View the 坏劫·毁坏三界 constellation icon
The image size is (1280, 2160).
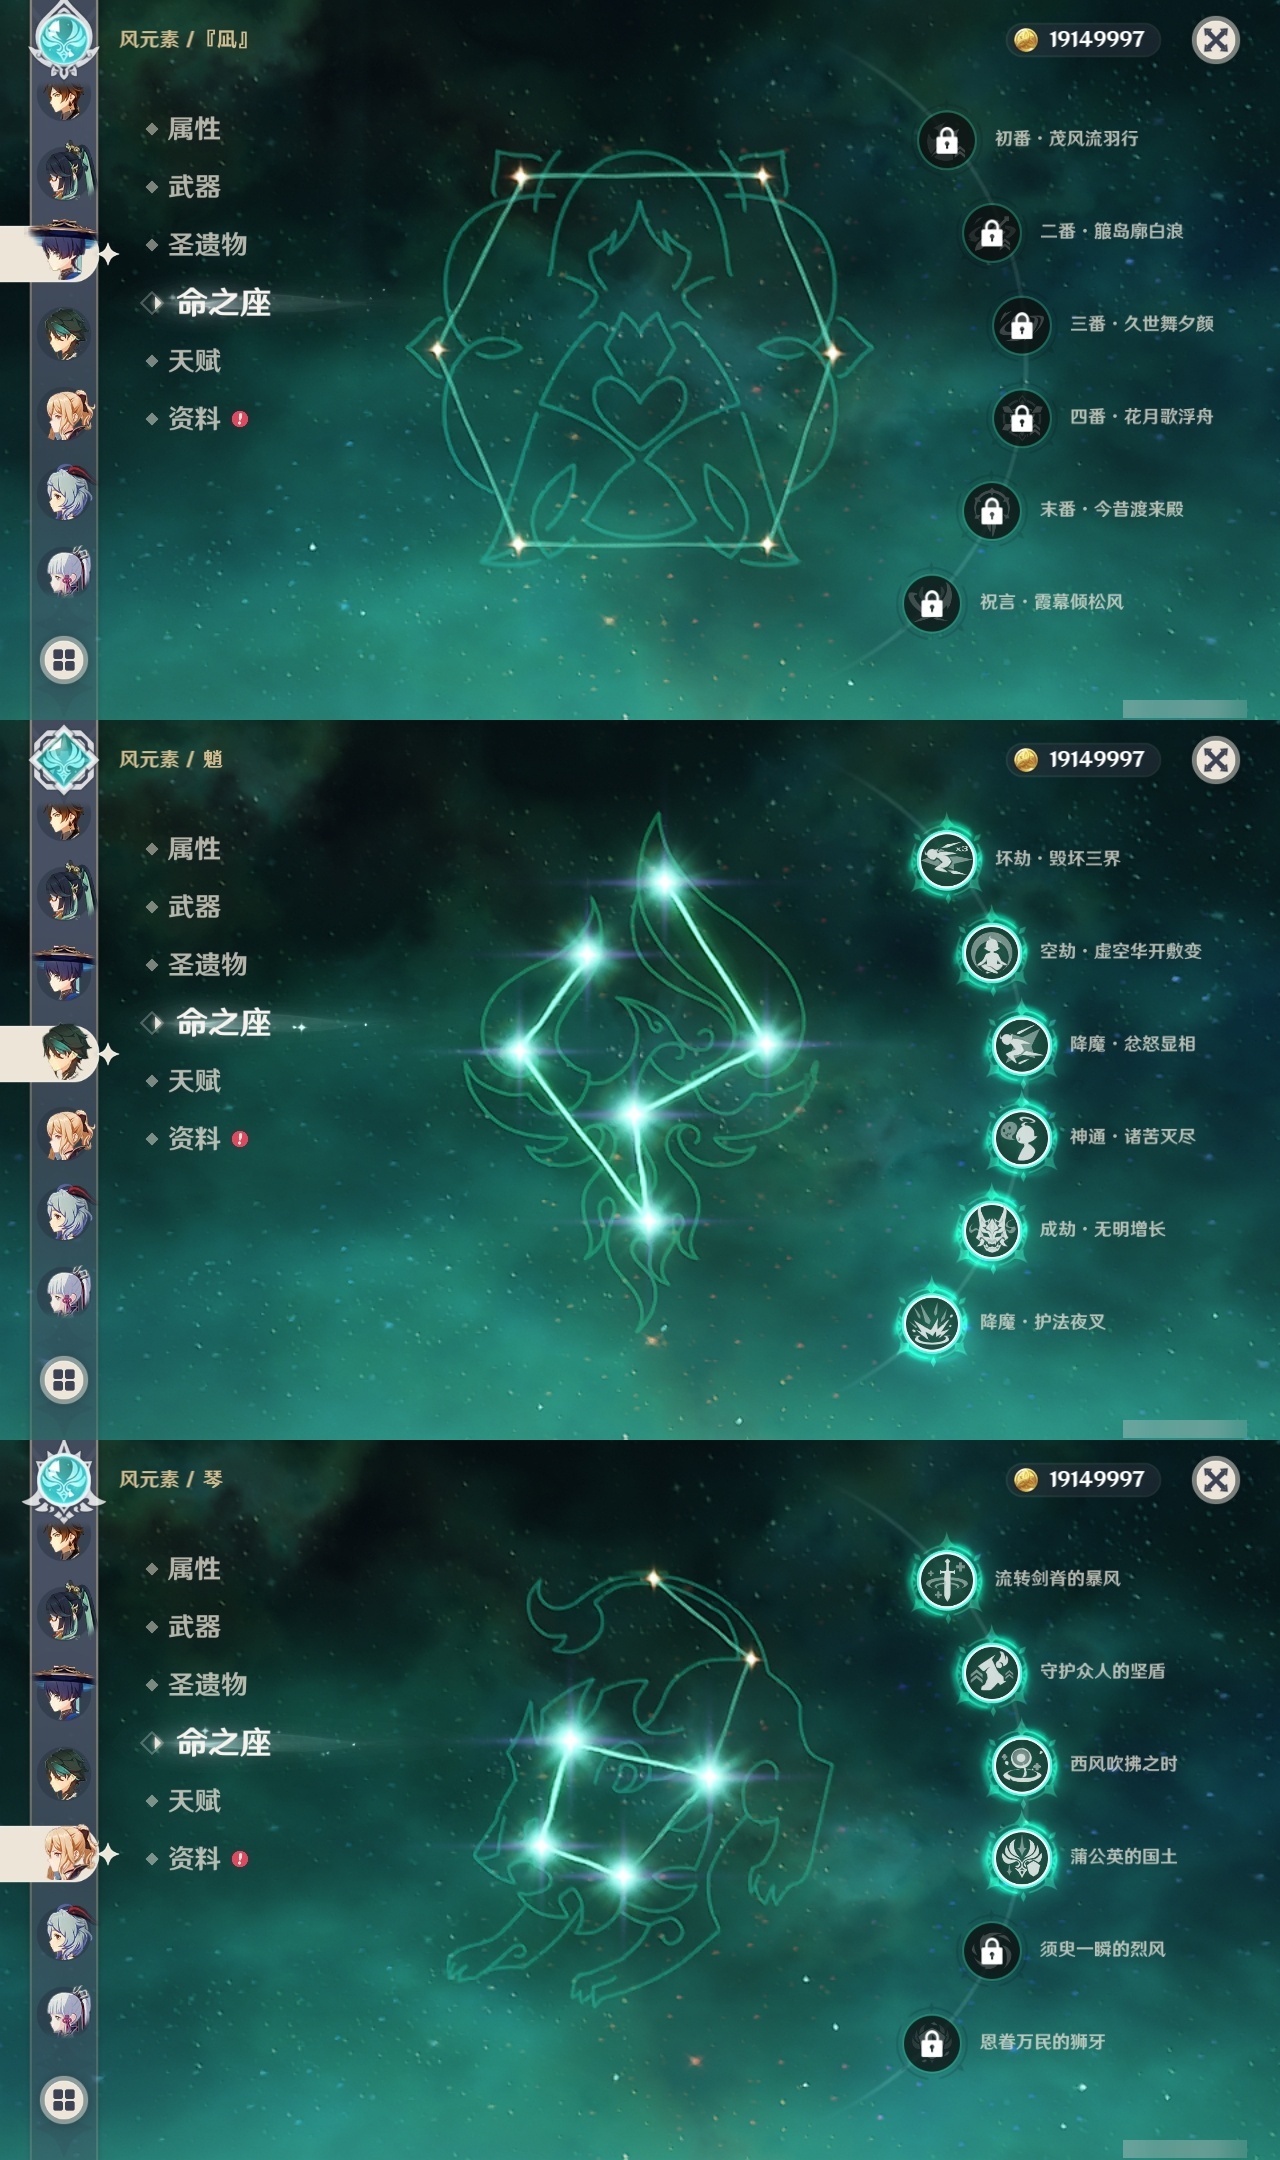coord(947,859)
